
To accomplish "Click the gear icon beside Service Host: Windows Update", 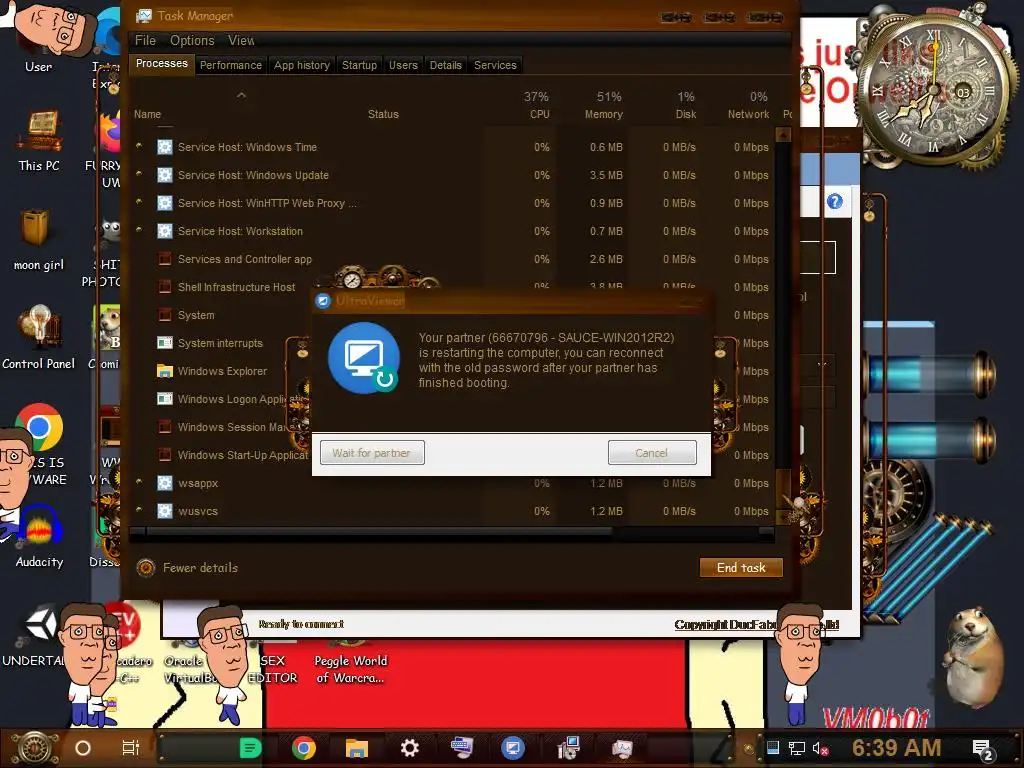I will click(165, 175).
